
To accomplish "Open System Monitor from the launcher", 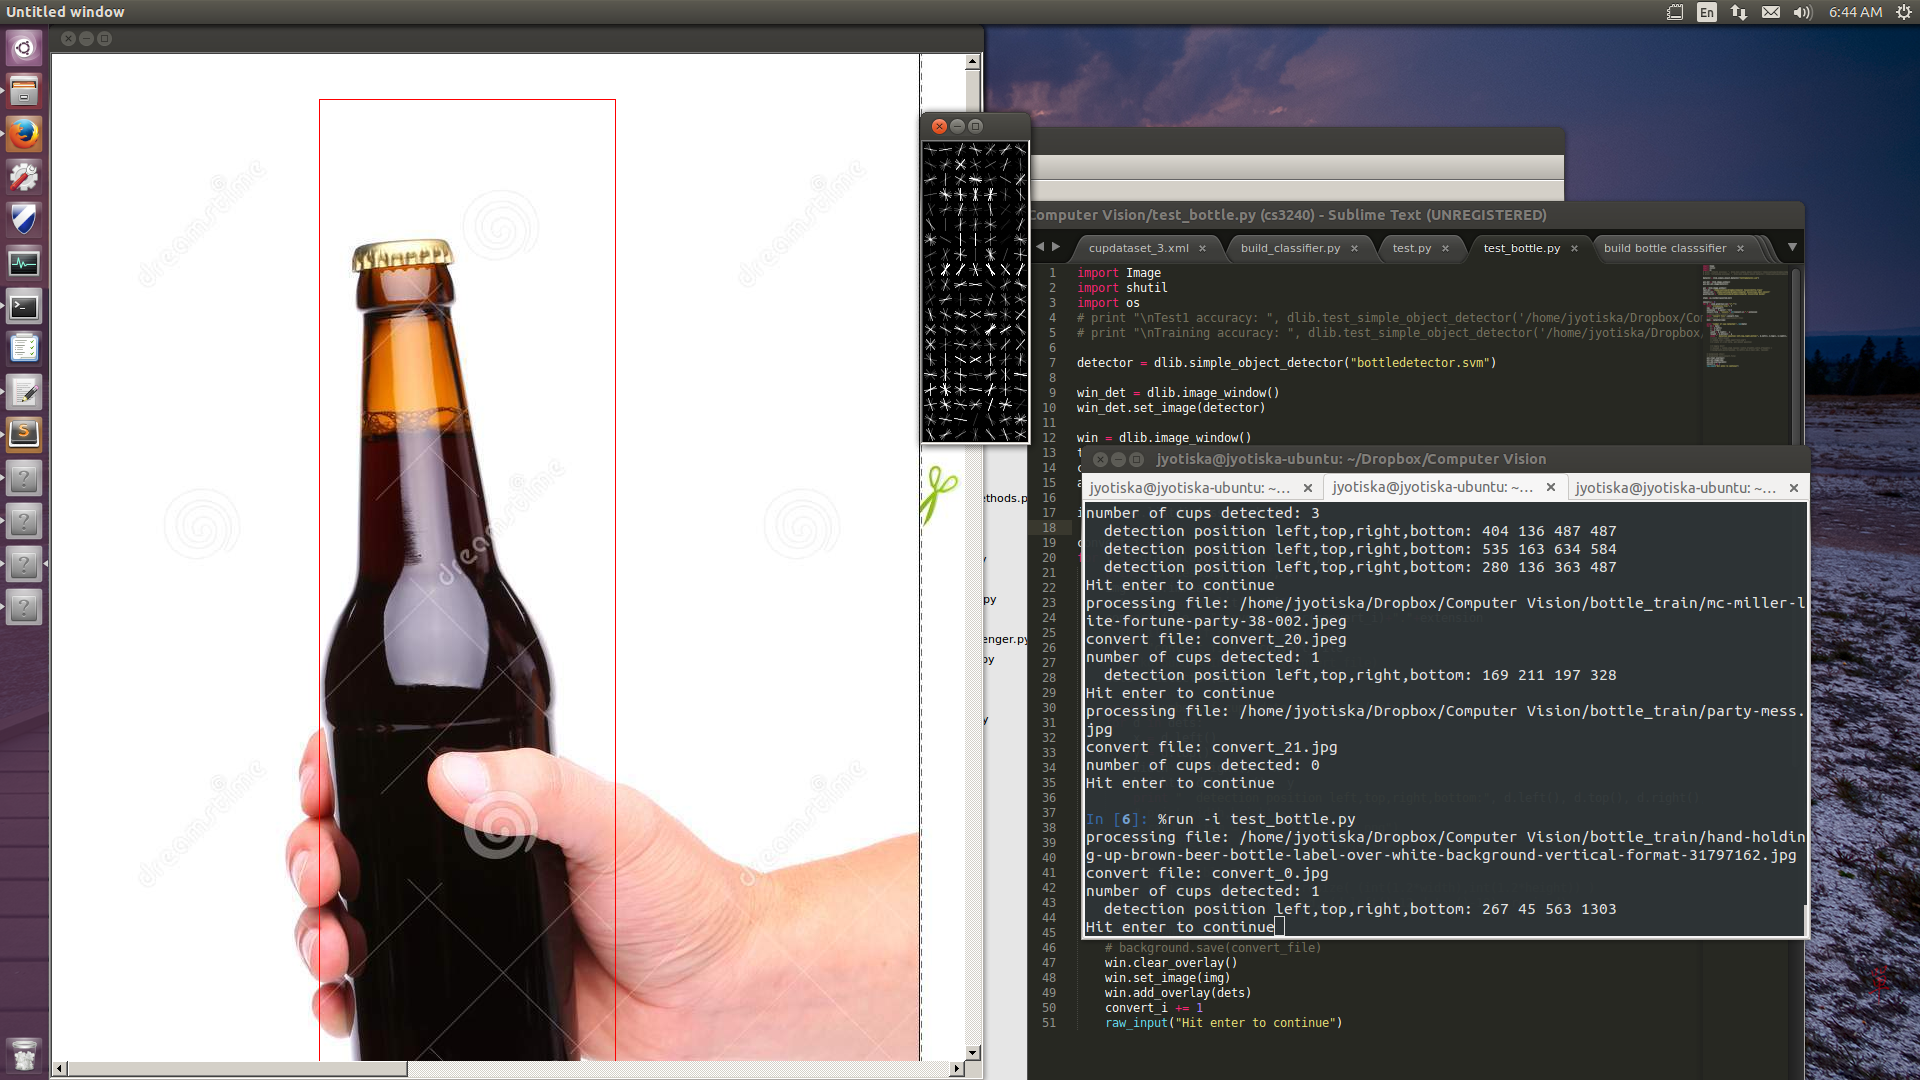I will (x=24, y=263).
